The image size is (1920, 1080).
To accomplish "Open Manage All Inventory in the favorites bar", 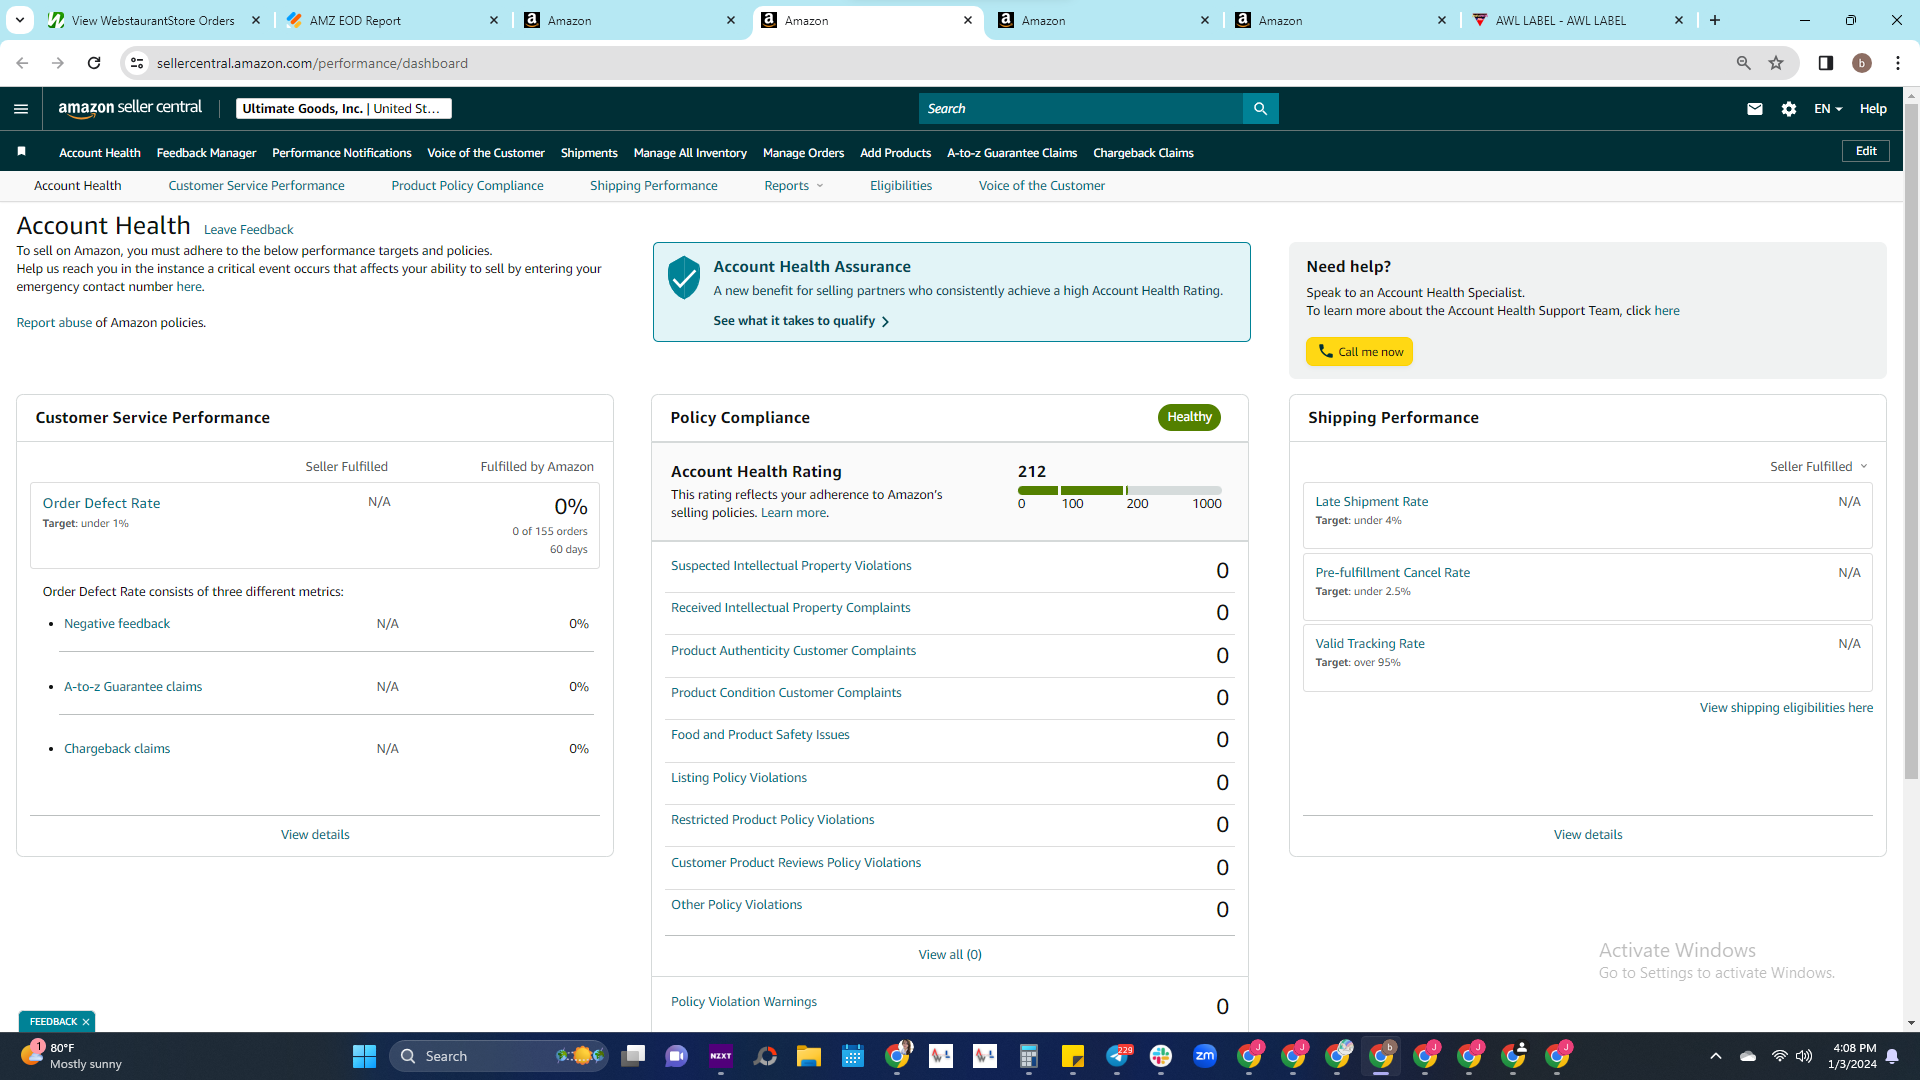I will [x=690, y=153].
